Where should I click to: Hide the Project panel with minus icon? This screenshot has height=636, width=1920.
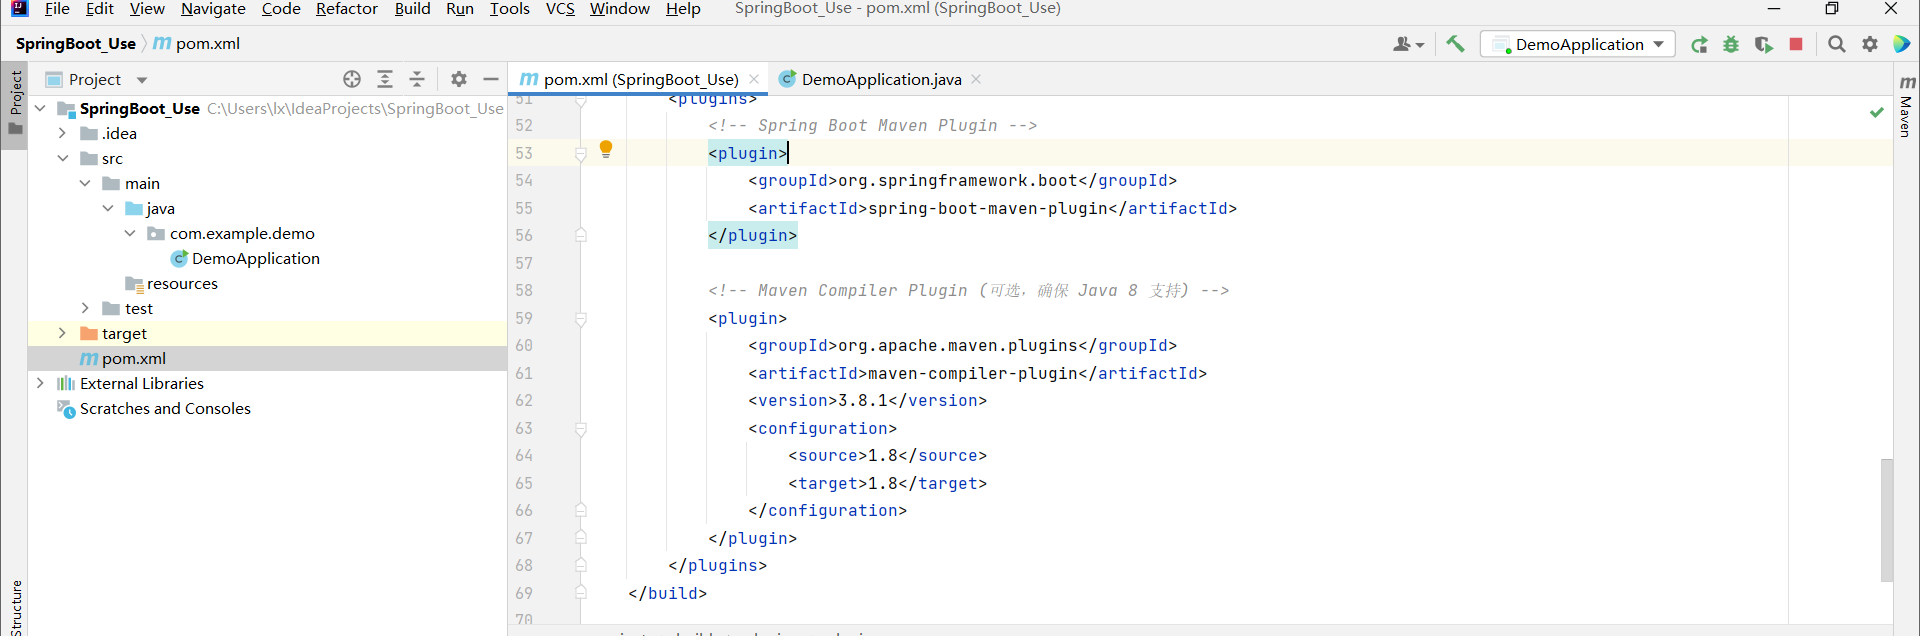491,79
